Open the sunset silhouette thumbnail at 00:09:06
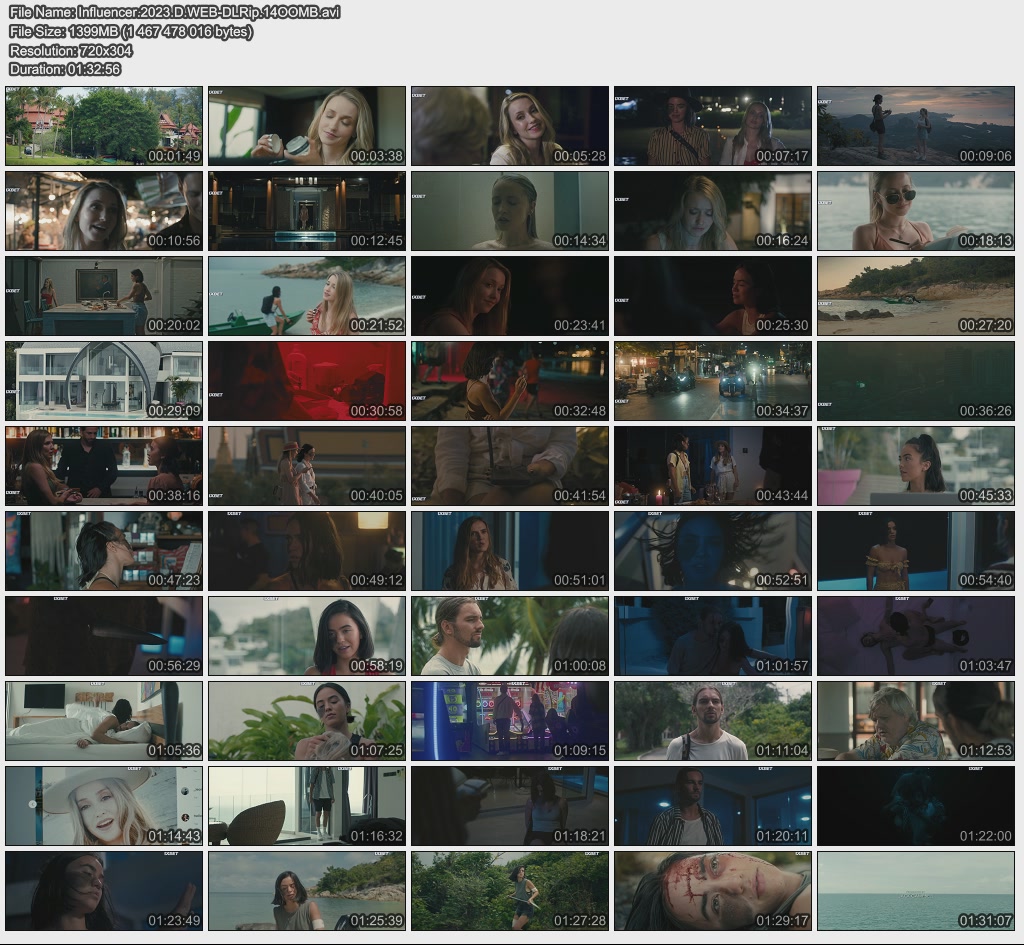This screenshot has height=945, width=1024. tap(915, 126)
